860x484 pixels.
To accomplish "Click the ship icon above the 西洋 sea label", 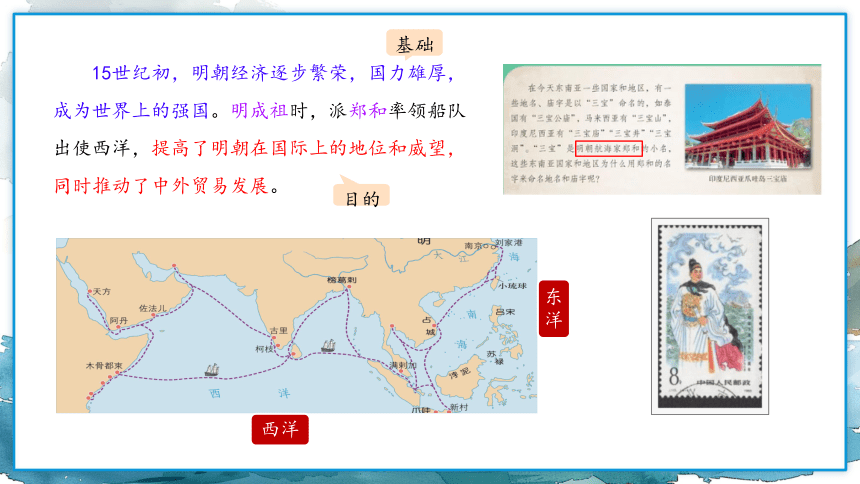I will coord(212,370).
